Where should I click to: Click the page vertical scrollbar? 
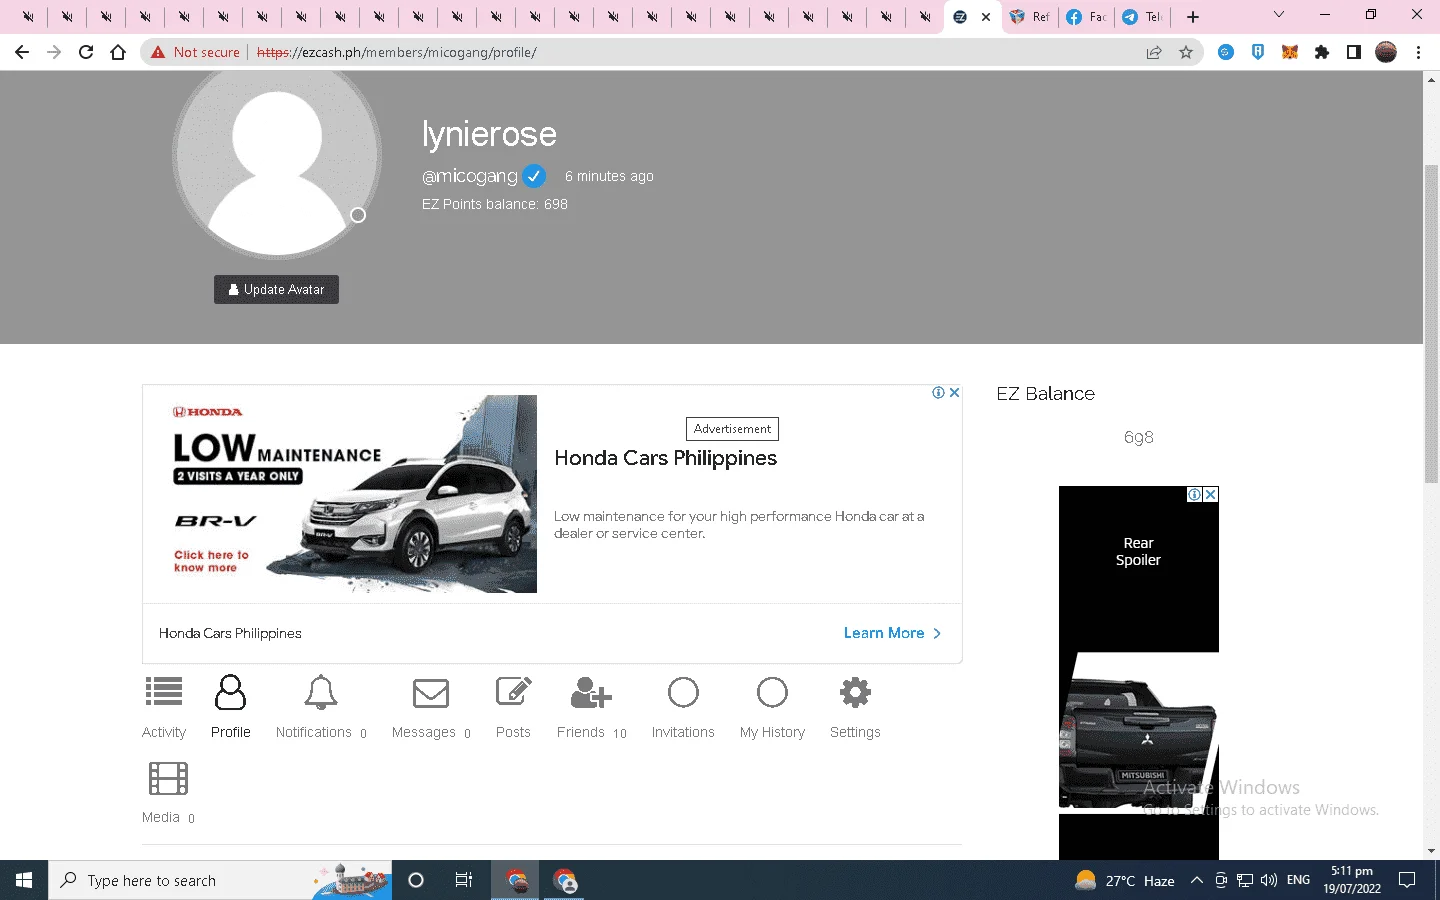click(1431, 325)
